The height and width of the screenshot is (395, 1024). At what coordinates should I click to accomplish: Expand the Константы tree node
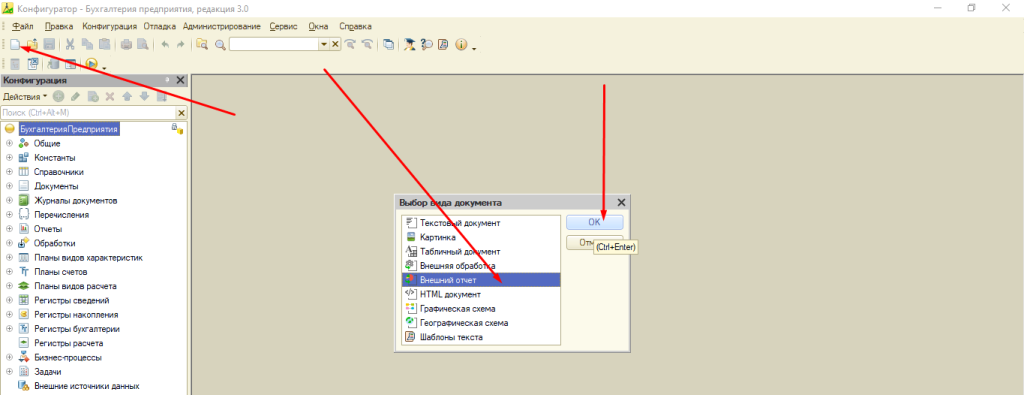(x=9, y=158)
